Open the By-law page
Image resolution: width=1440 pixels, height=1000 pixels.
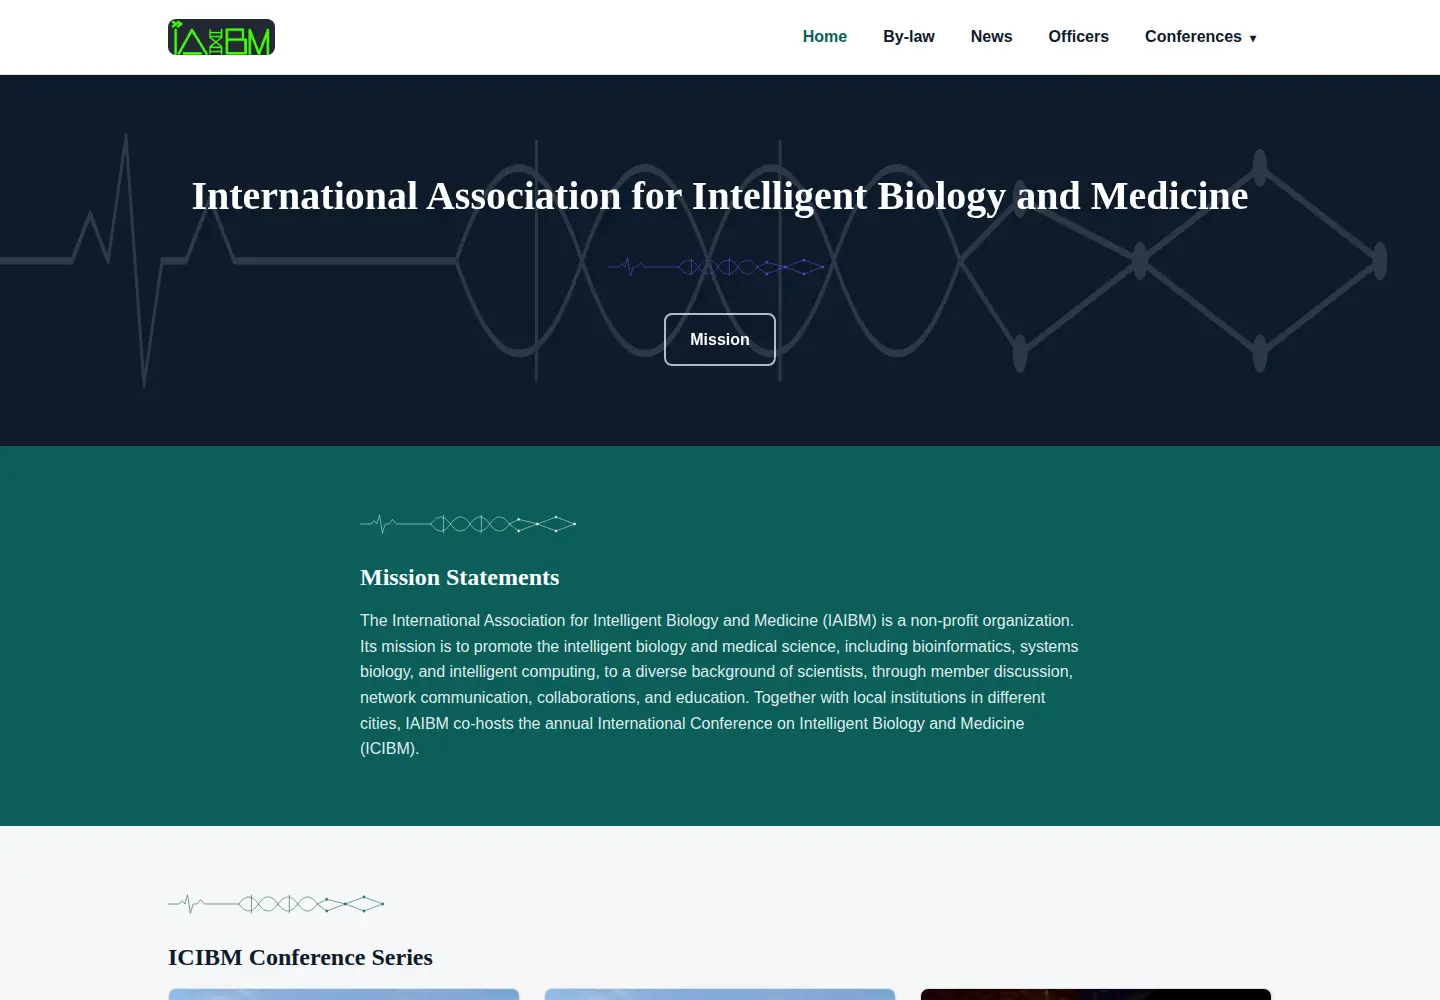(x=908, y=37)
